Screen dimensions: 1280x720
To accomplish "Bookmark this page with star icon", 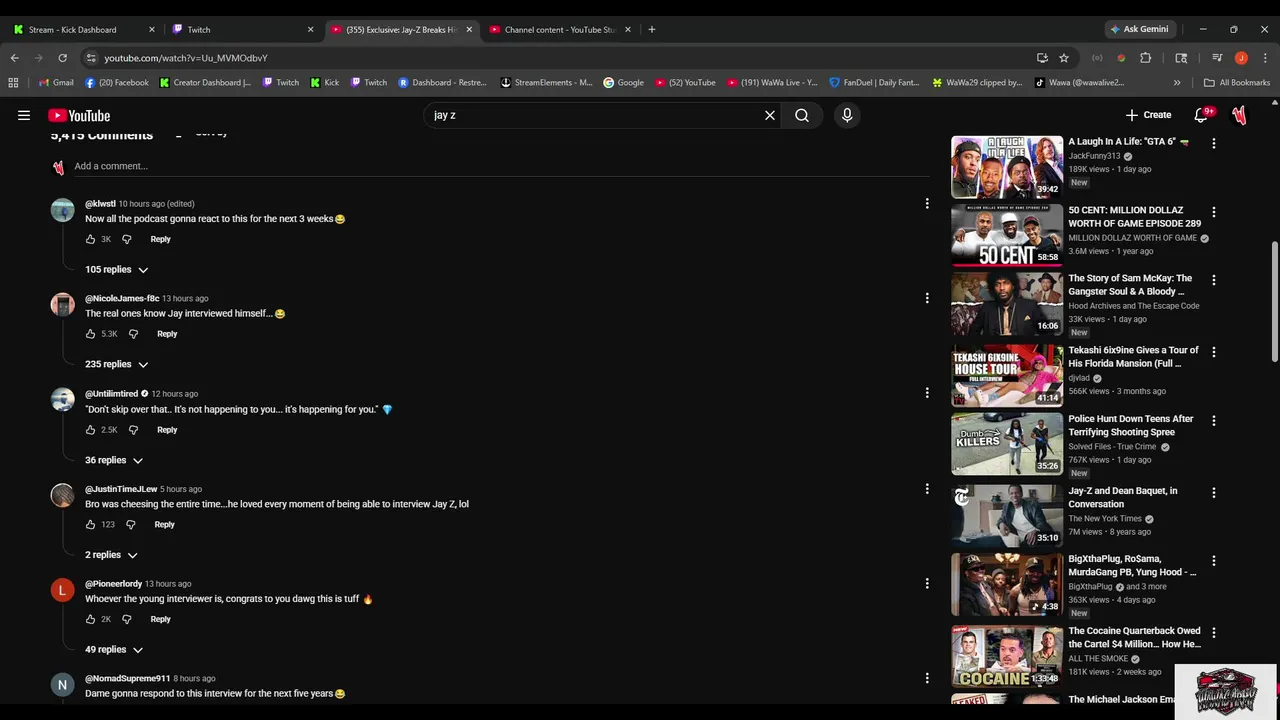I will [1064, 58].
